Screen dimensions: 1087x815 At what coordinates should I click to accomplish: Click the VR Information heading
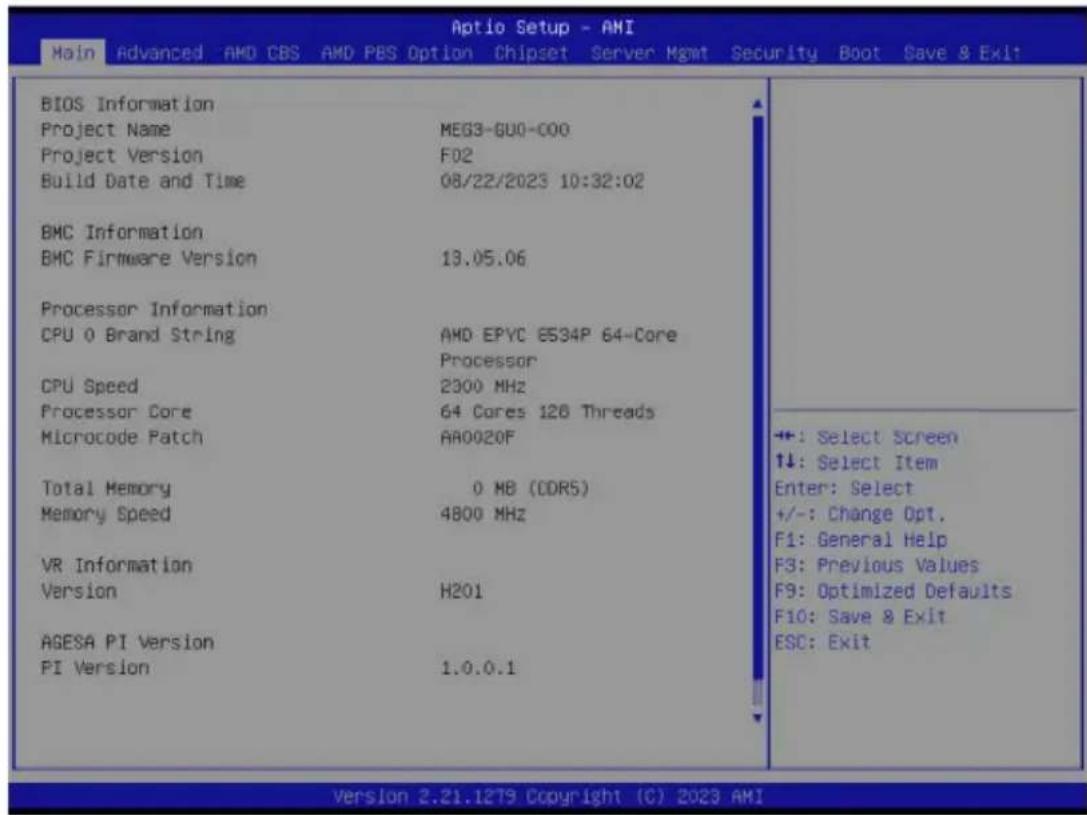coord(116,566)
